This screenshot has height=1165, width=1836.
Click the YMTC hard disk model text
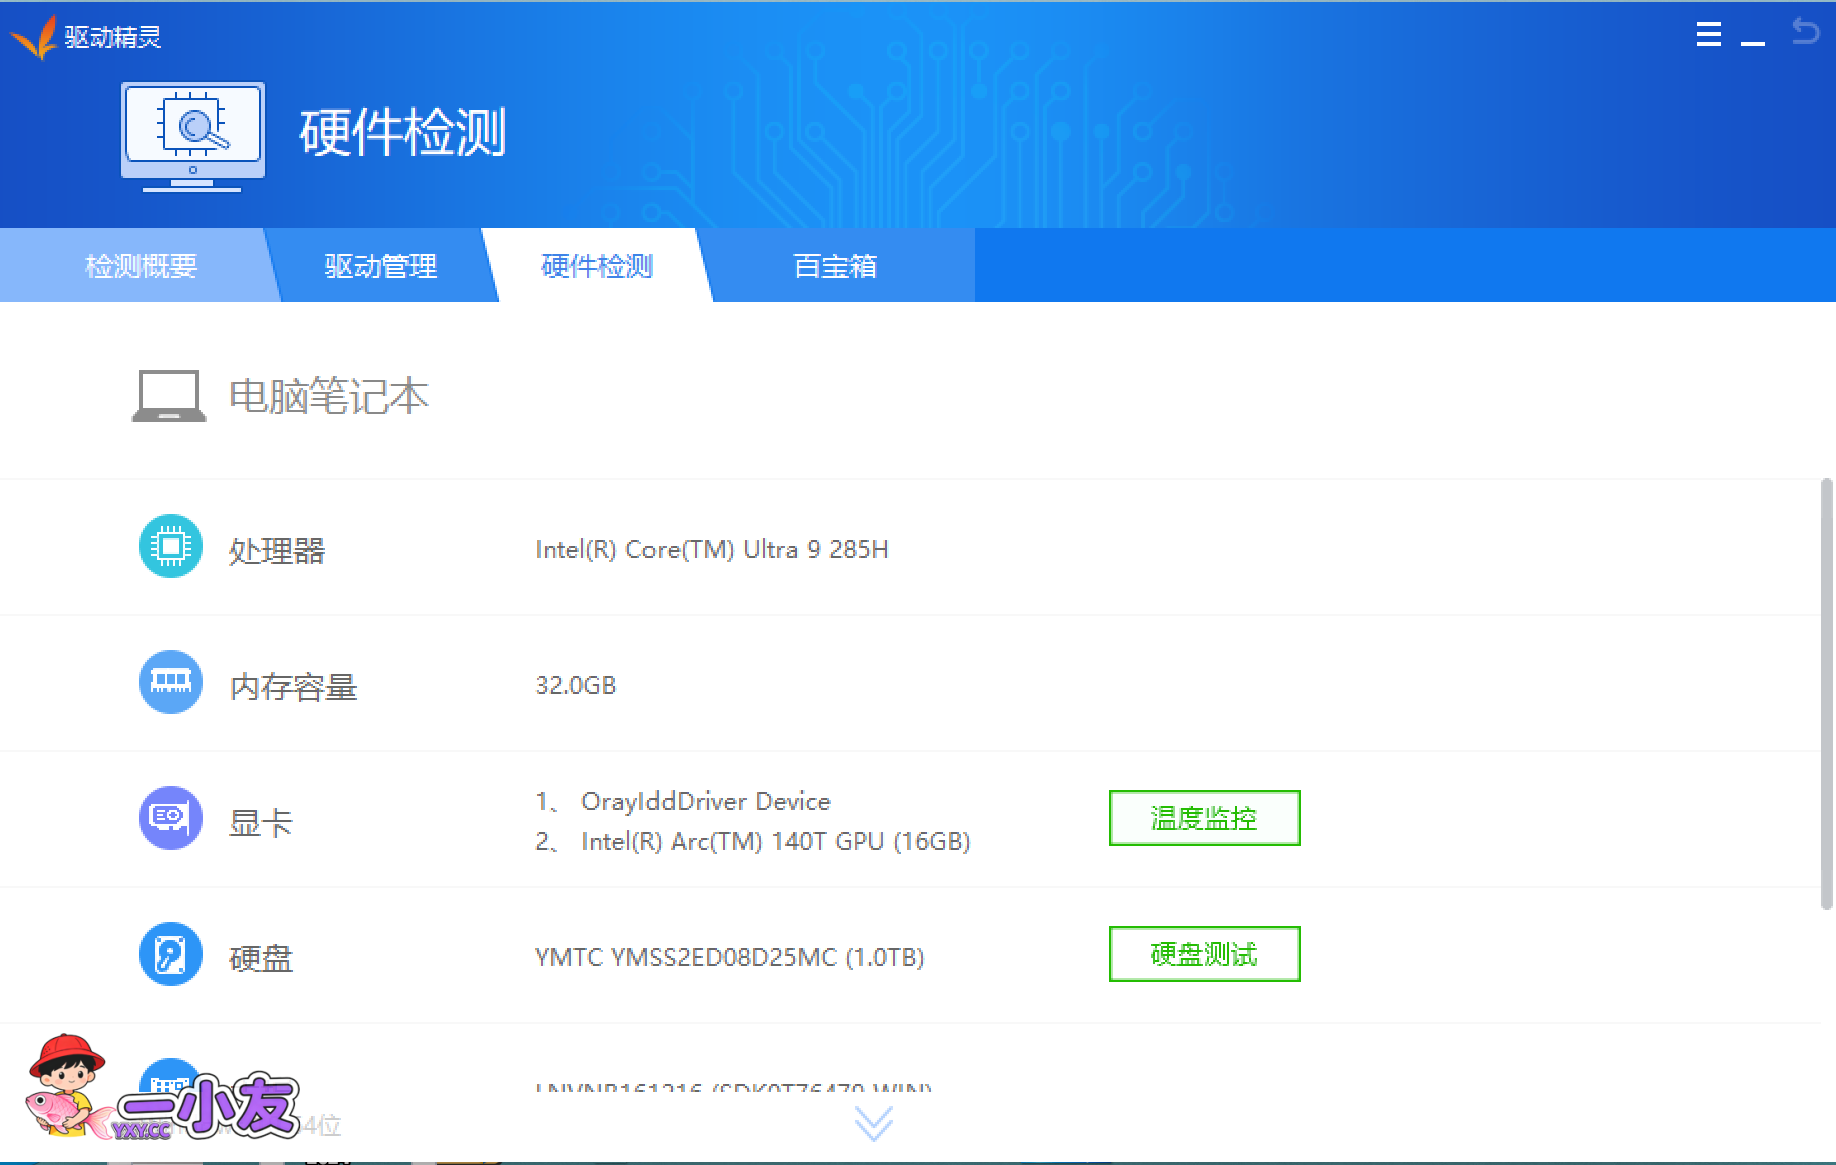coord(729,957)
